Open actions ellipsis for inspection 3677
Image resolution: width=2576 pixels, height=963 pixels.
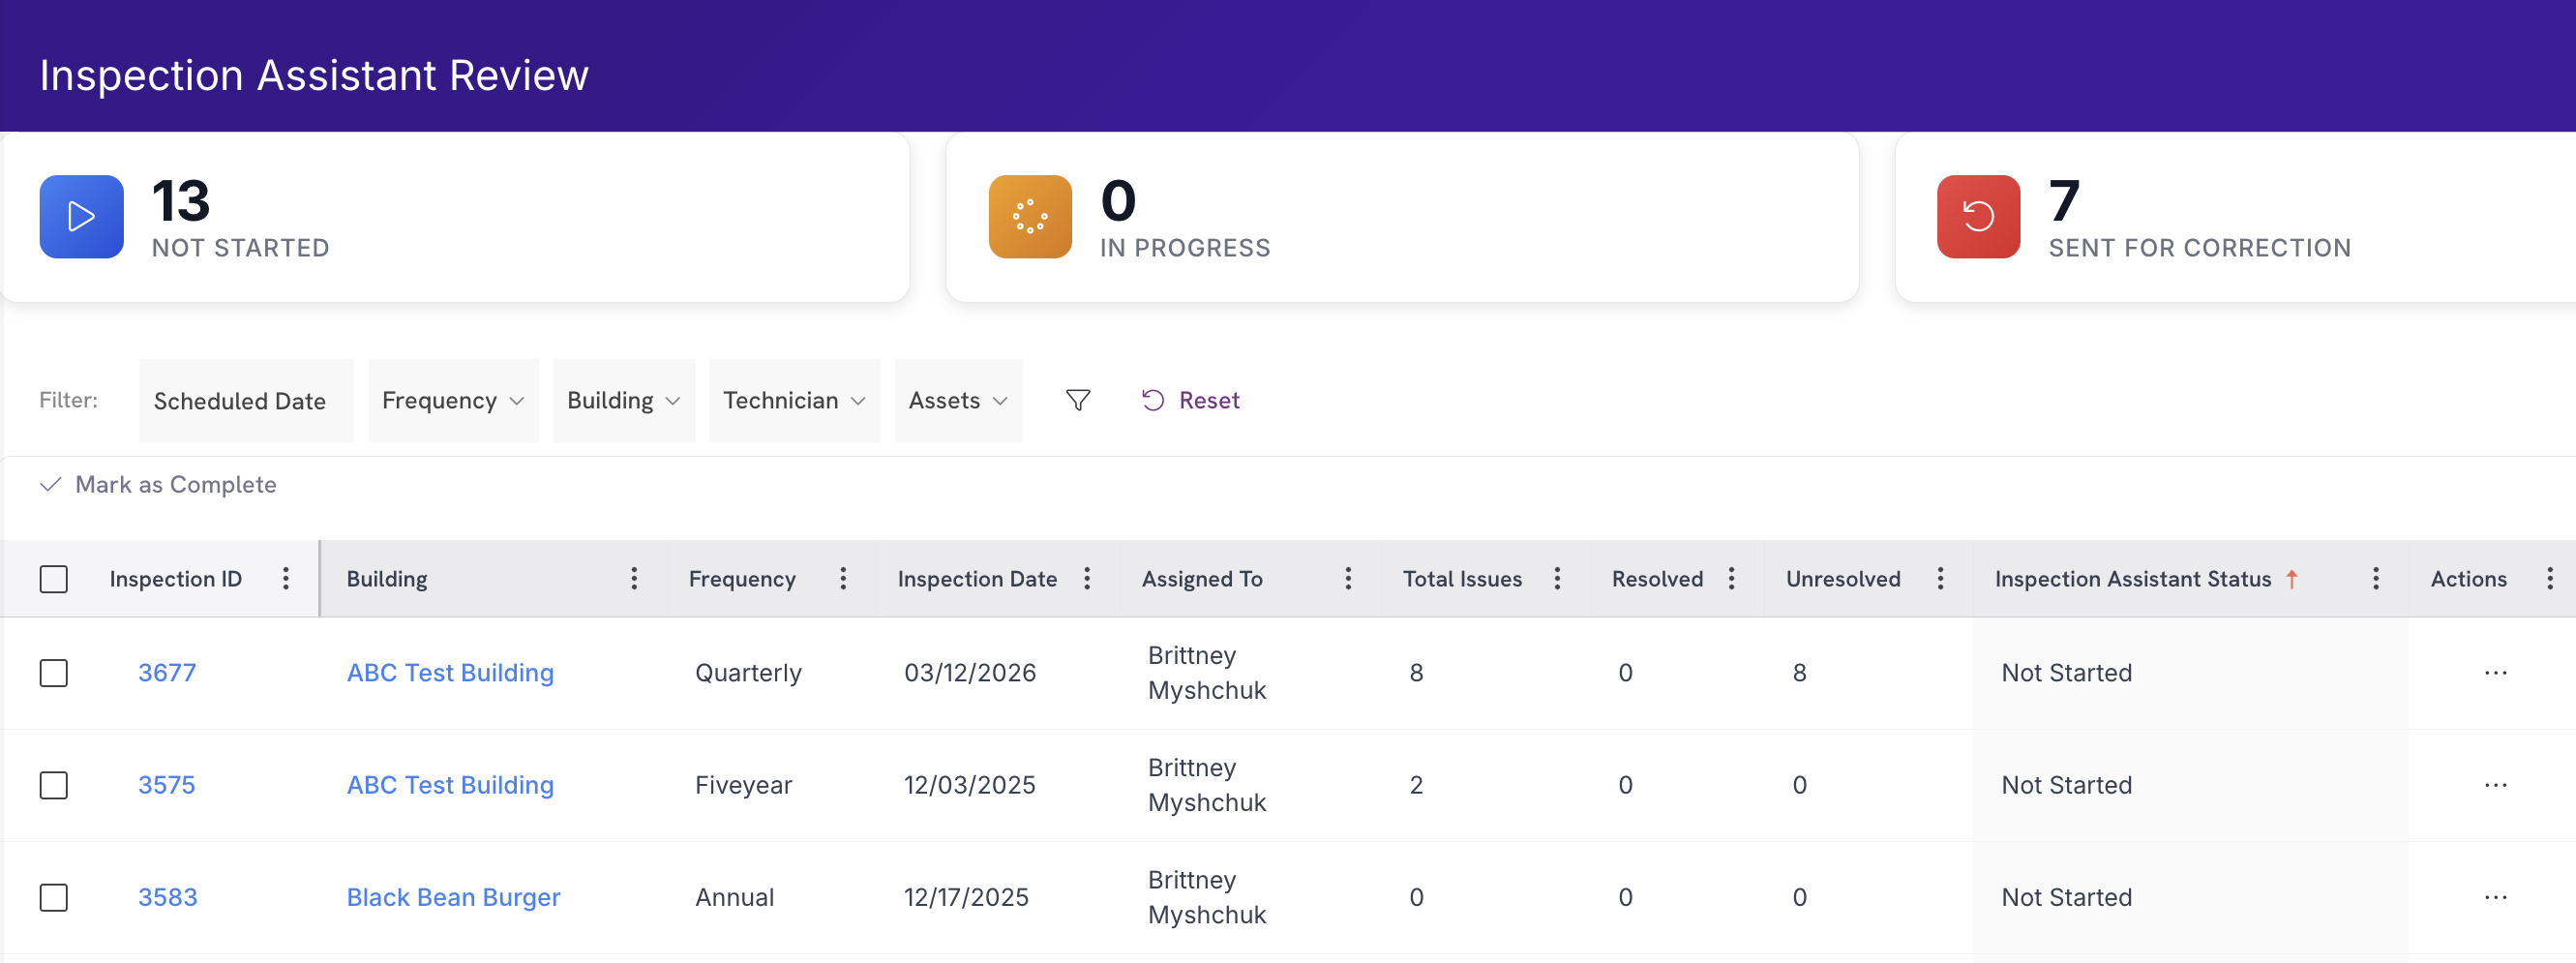[2495, 673]
